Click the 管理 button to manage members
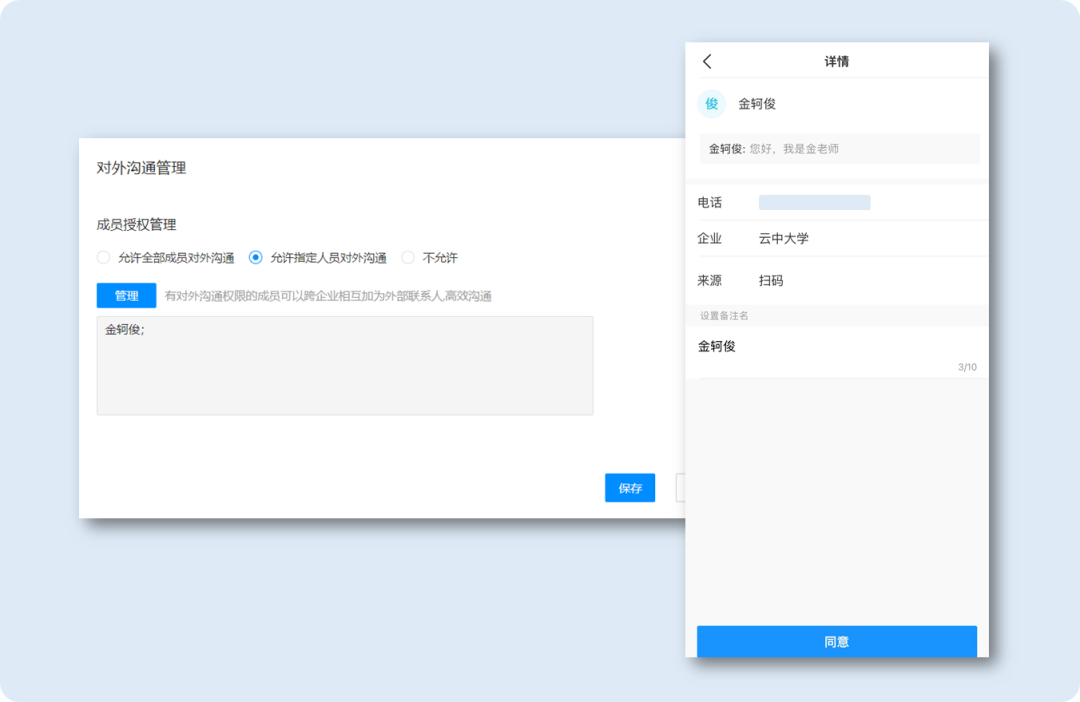Image resolution: width=1080 pixels, height=702 pixels. [125, 295]
